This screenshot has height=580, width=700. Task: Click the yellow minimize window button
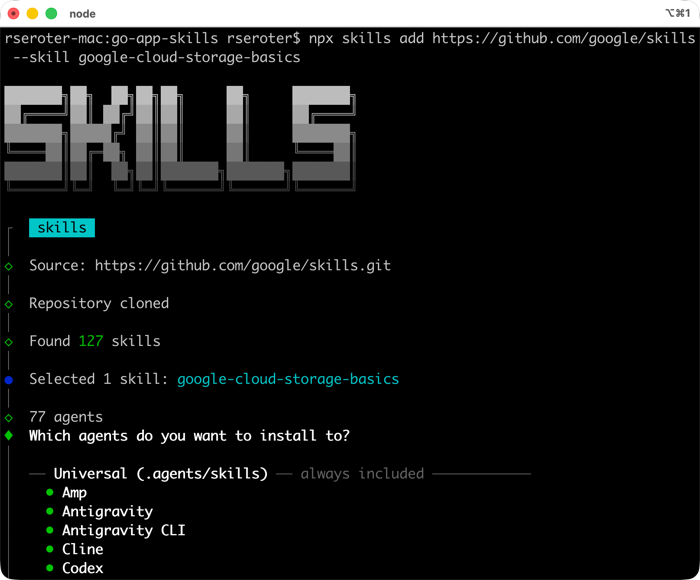[33, 13]
